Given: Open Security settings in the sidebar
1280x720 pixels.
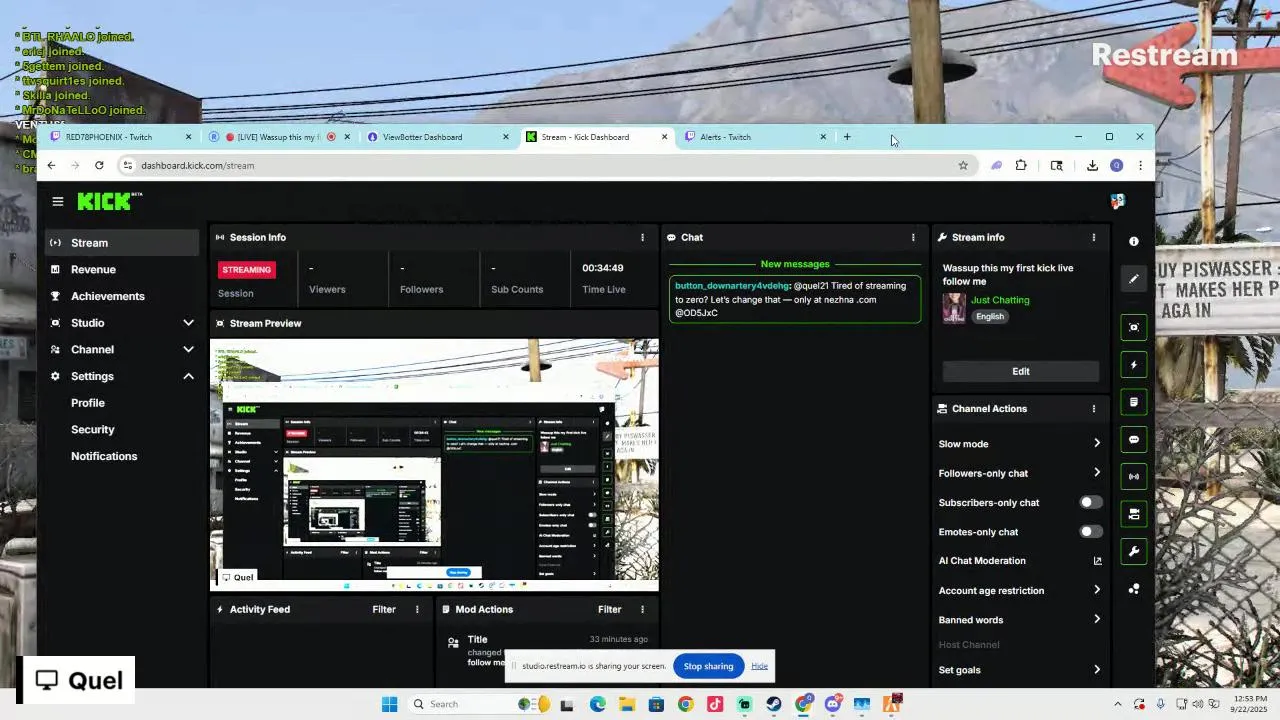Looking at the screenshot, I should click(x=93, y=429).
